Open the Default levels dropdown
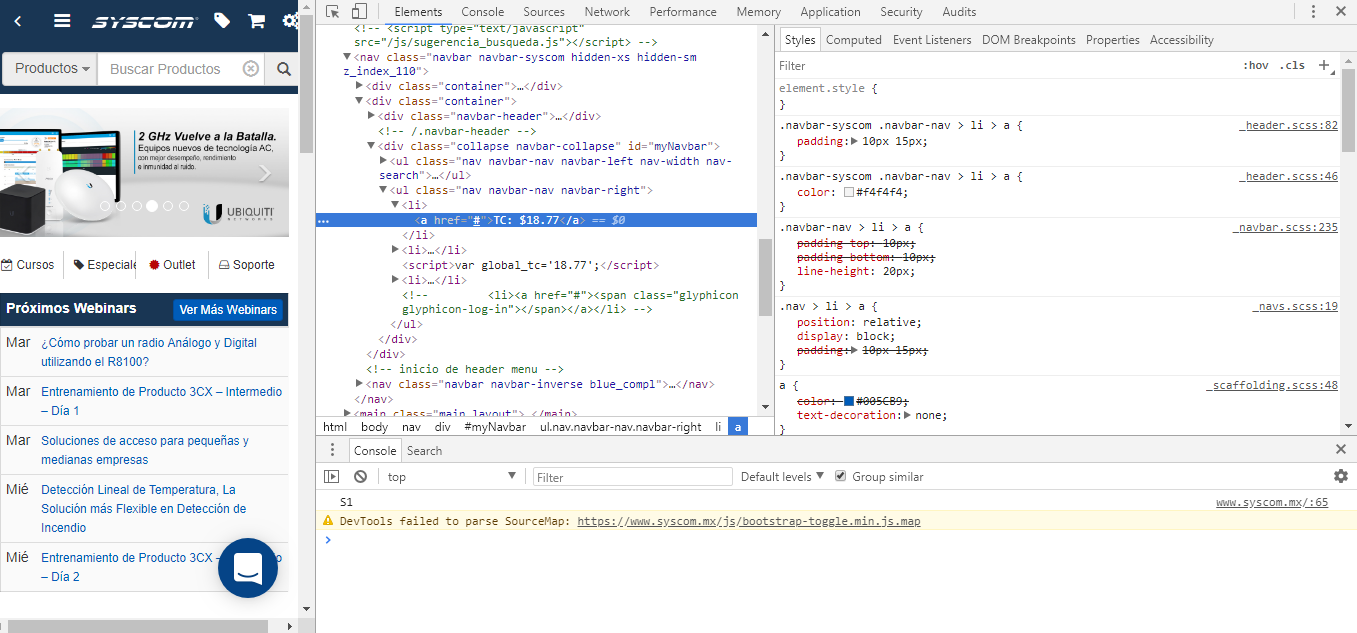The width and height of the screenshot is (1357, 633). (x=783, y=477)
